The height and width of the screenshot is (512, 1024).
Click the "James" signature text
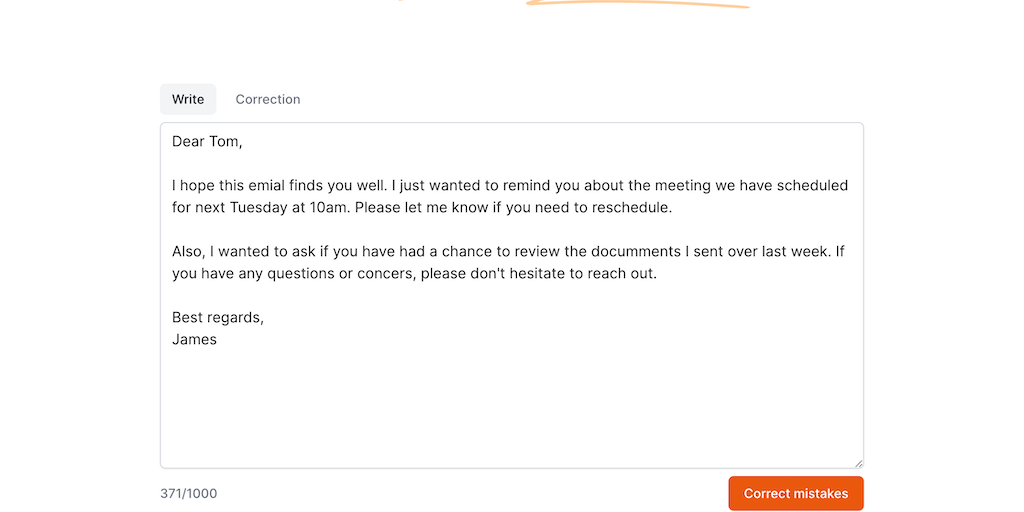194,340
